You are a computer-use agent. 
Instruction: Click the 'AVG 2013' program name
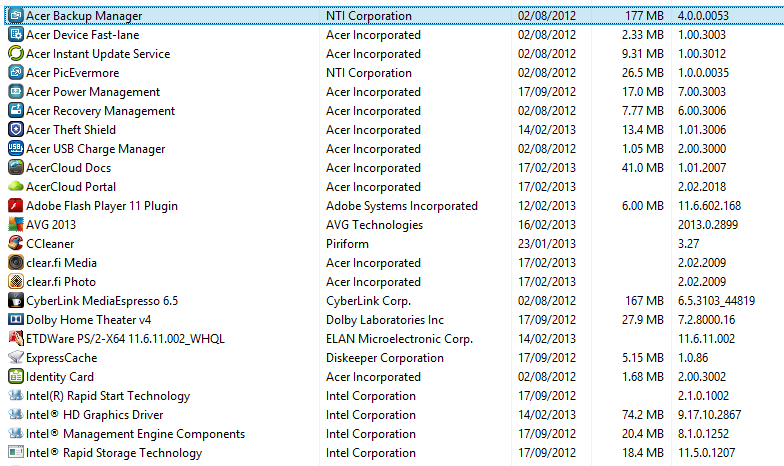click(x=51, y=225)
